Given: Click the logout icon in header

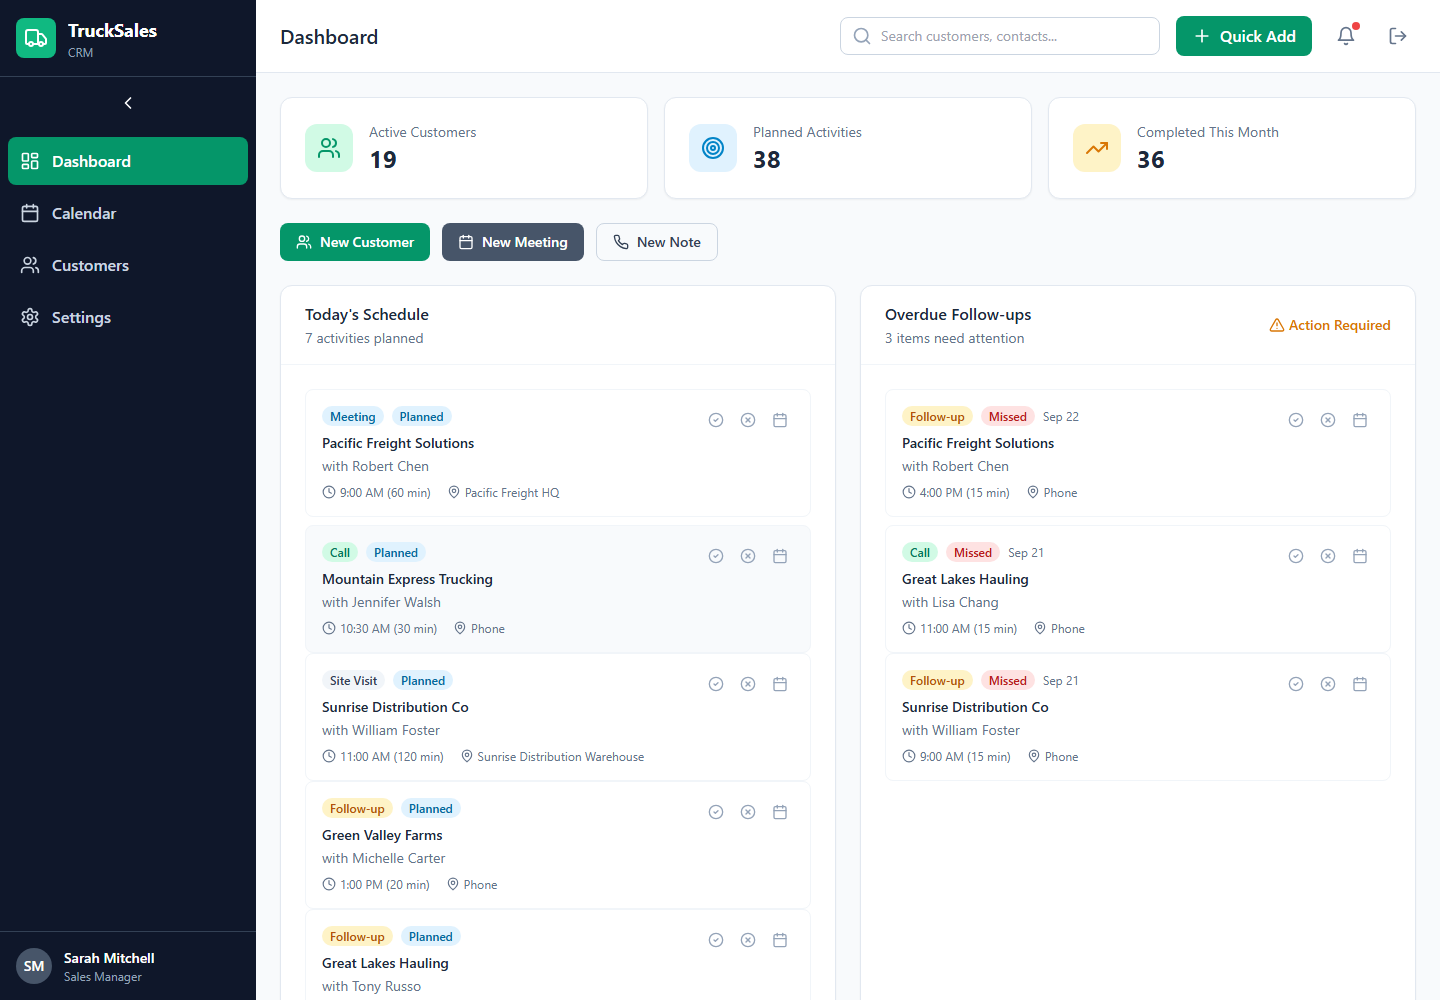Looking at the screenshot, I should 1398,36.
